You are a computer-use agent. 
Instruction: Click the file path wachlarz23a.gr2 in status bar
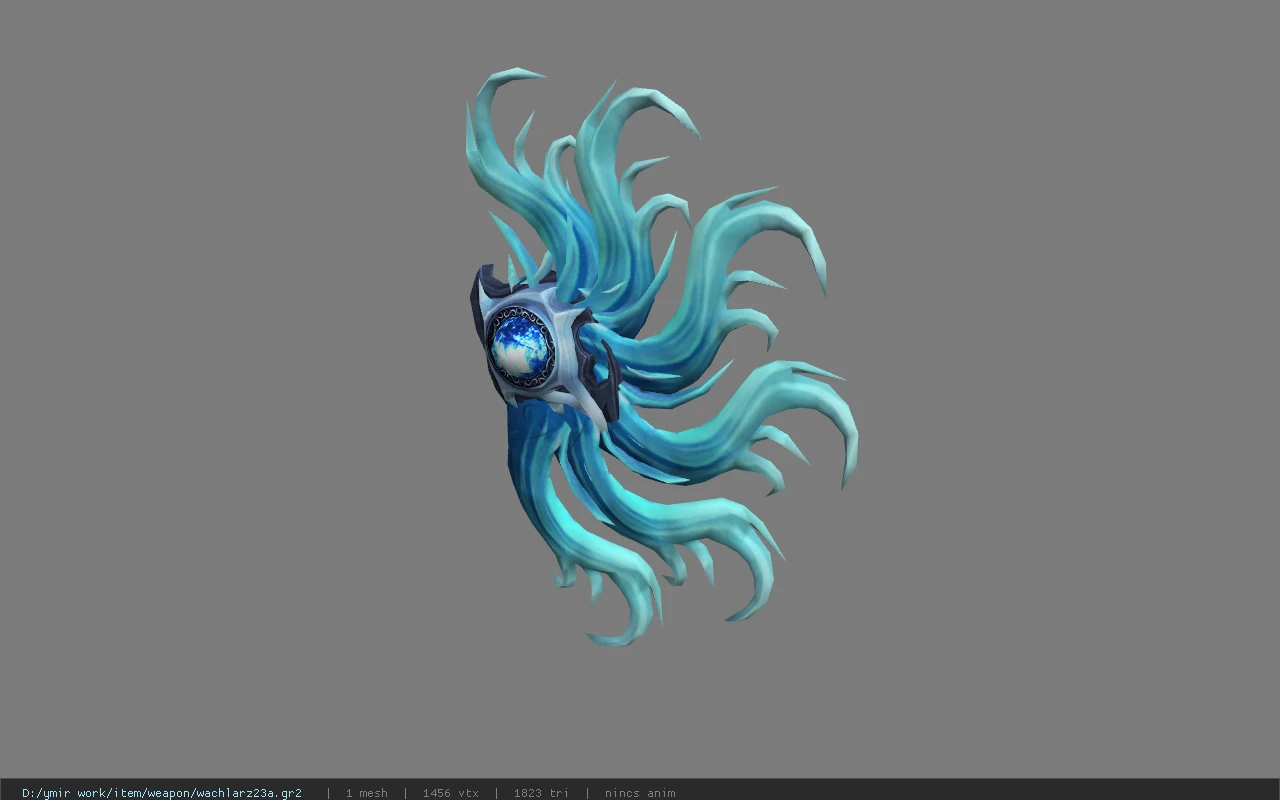tap(162, 793)
